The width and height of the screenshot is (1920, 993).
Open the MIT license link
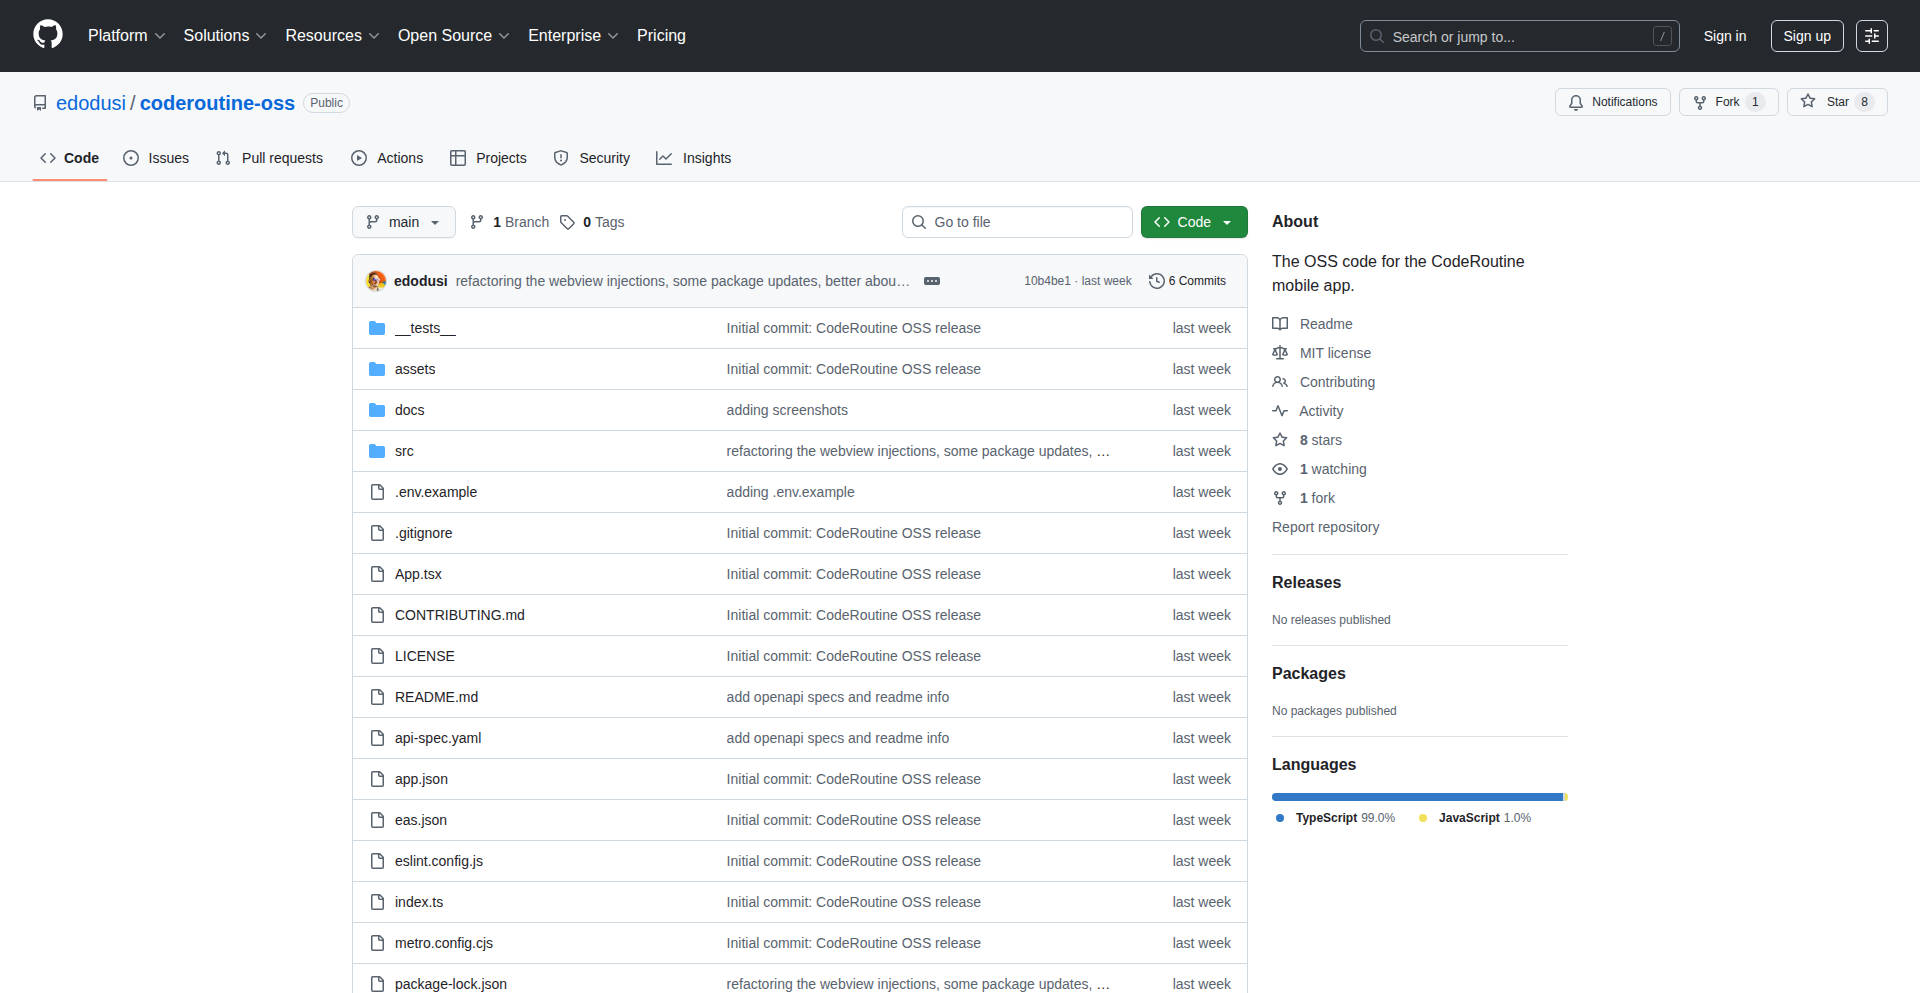1334,353
